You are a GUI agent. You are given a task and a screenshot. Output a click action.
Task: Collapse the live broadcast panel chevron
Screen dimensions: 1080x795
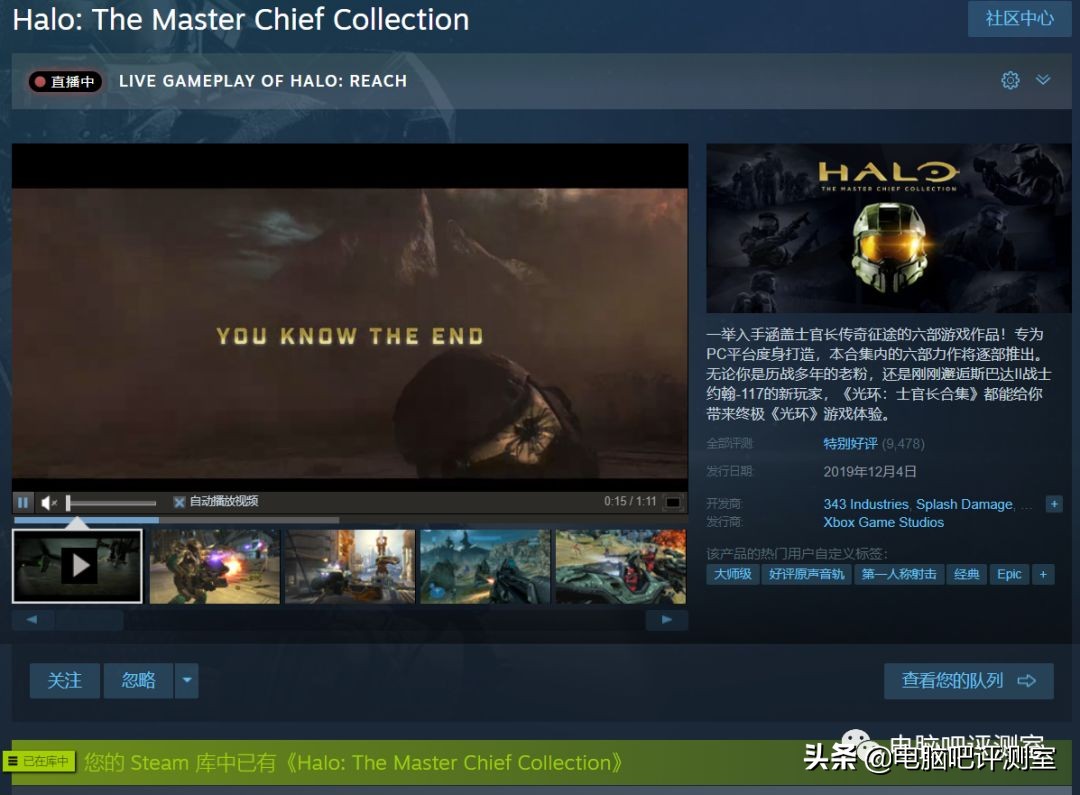point(1043,80)
